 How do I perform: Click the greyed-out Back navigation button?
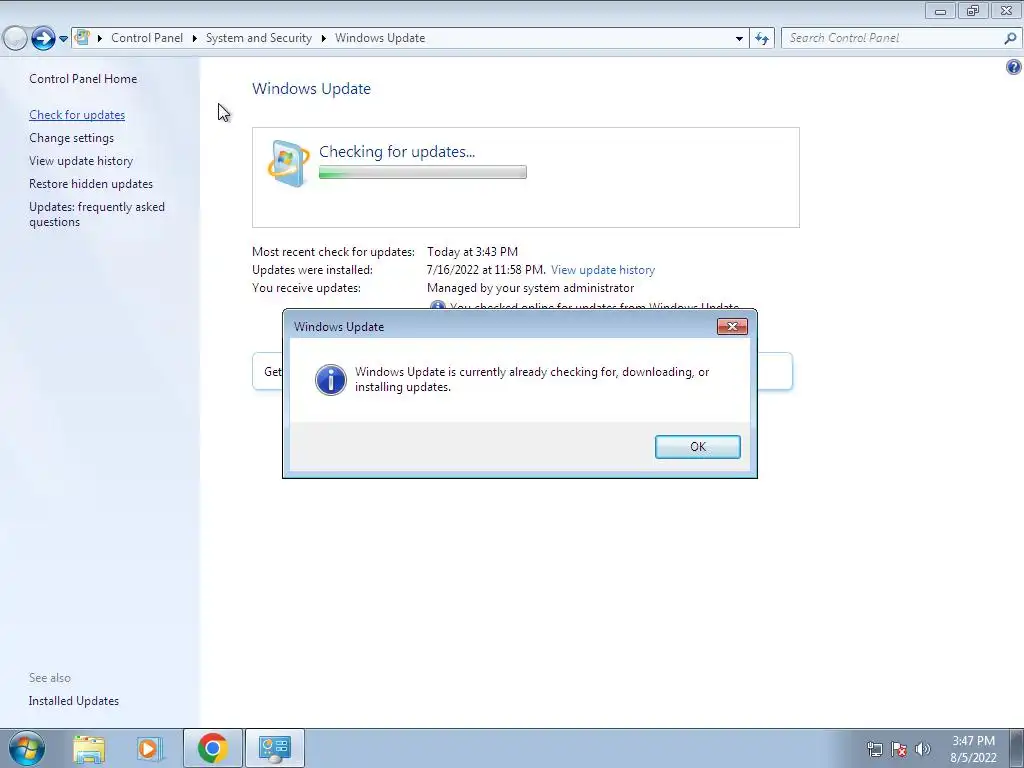14,38
